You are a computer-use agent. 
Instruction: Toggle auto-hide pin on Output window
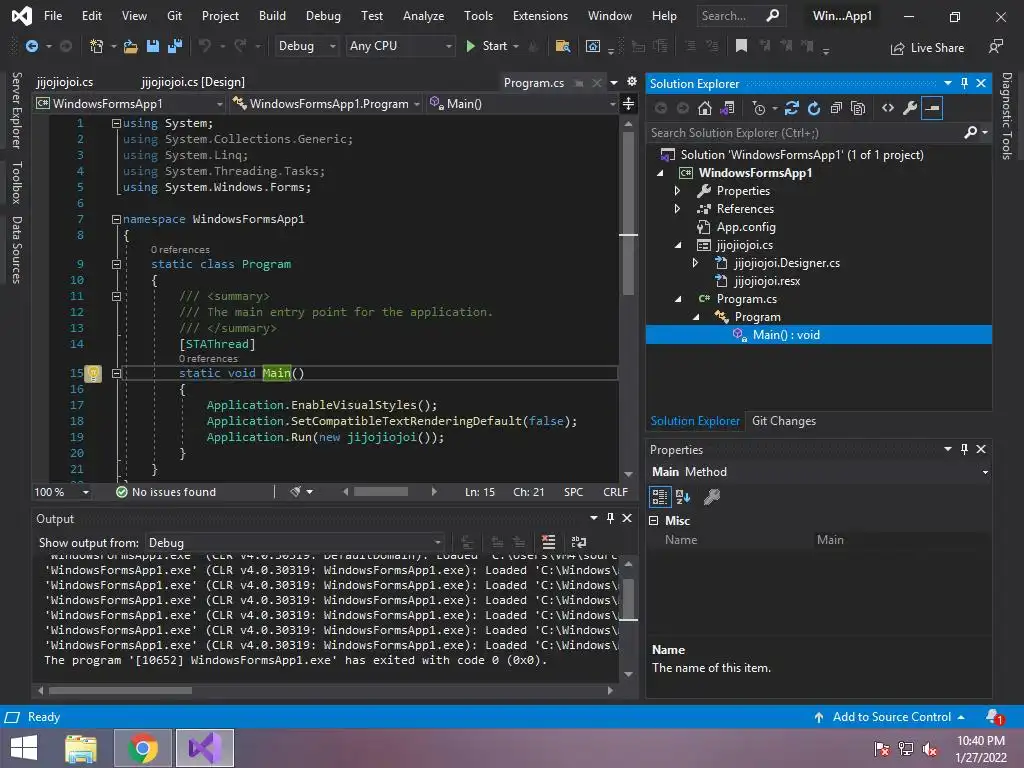610,518
